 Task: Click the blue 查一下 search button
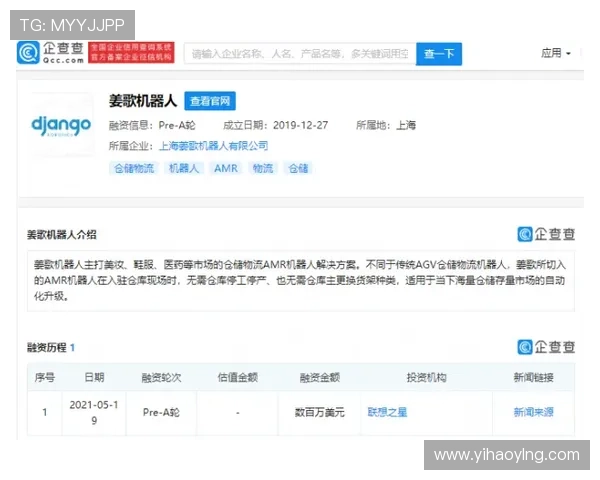click(x=439, y=54)
